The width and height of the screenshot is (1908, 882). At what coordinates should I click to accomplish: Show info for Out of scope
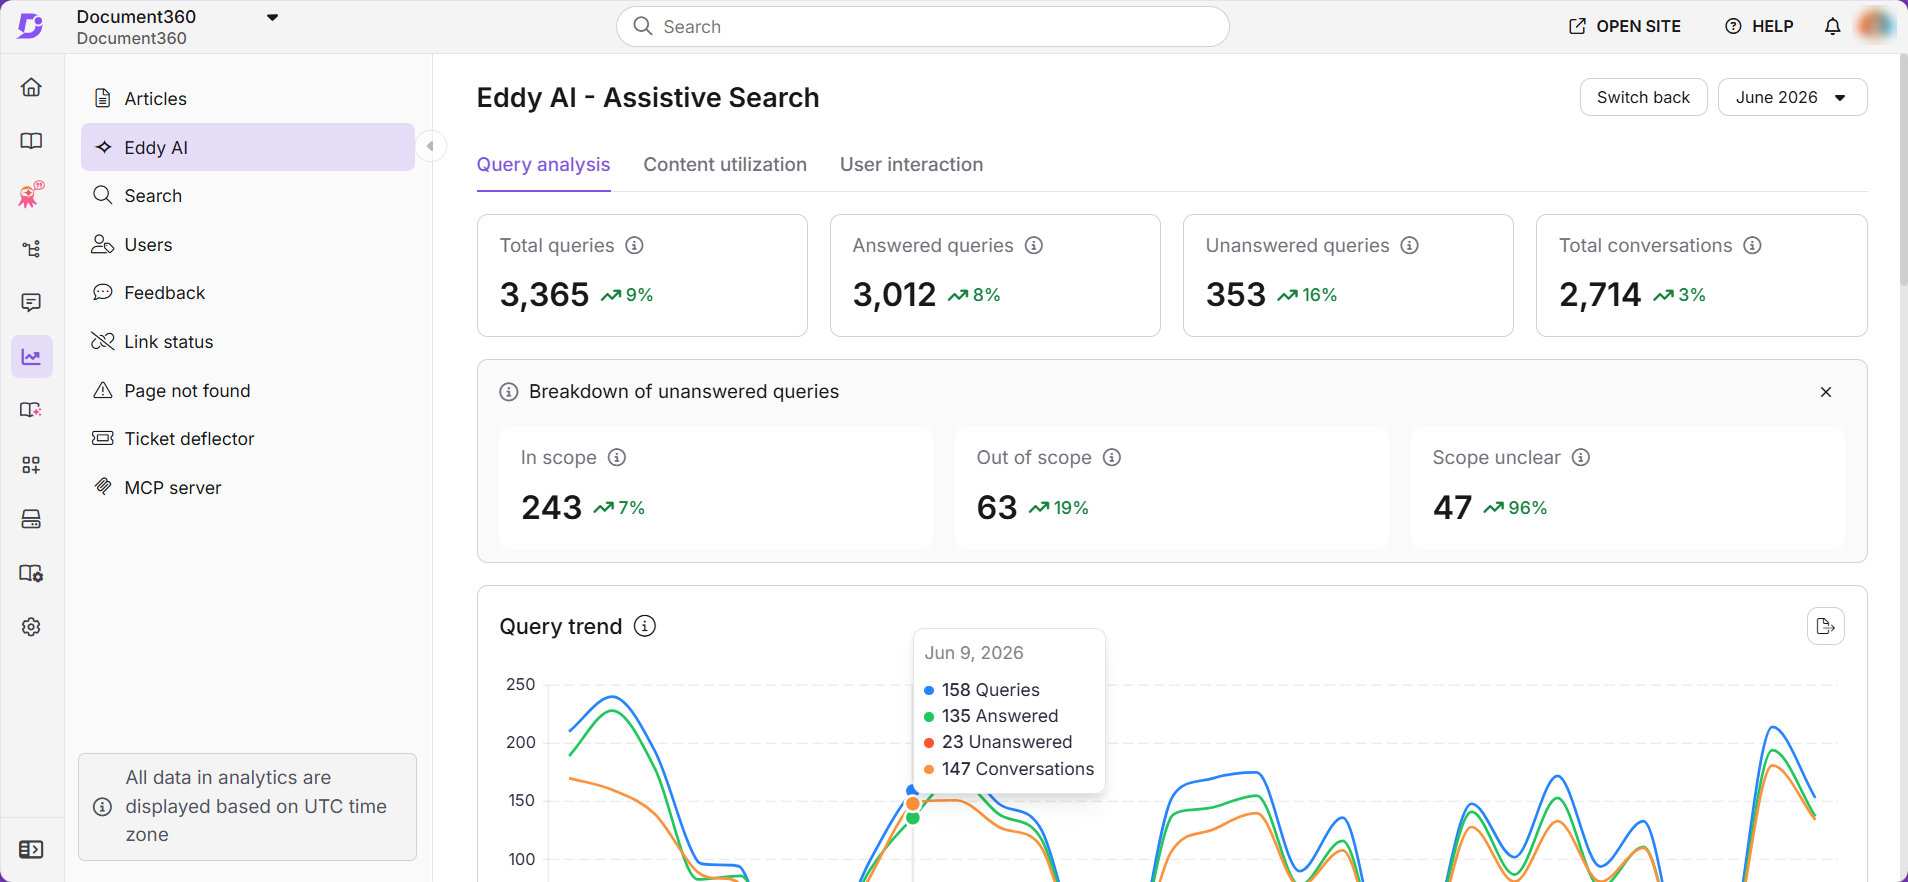[x=1112, y=457]
